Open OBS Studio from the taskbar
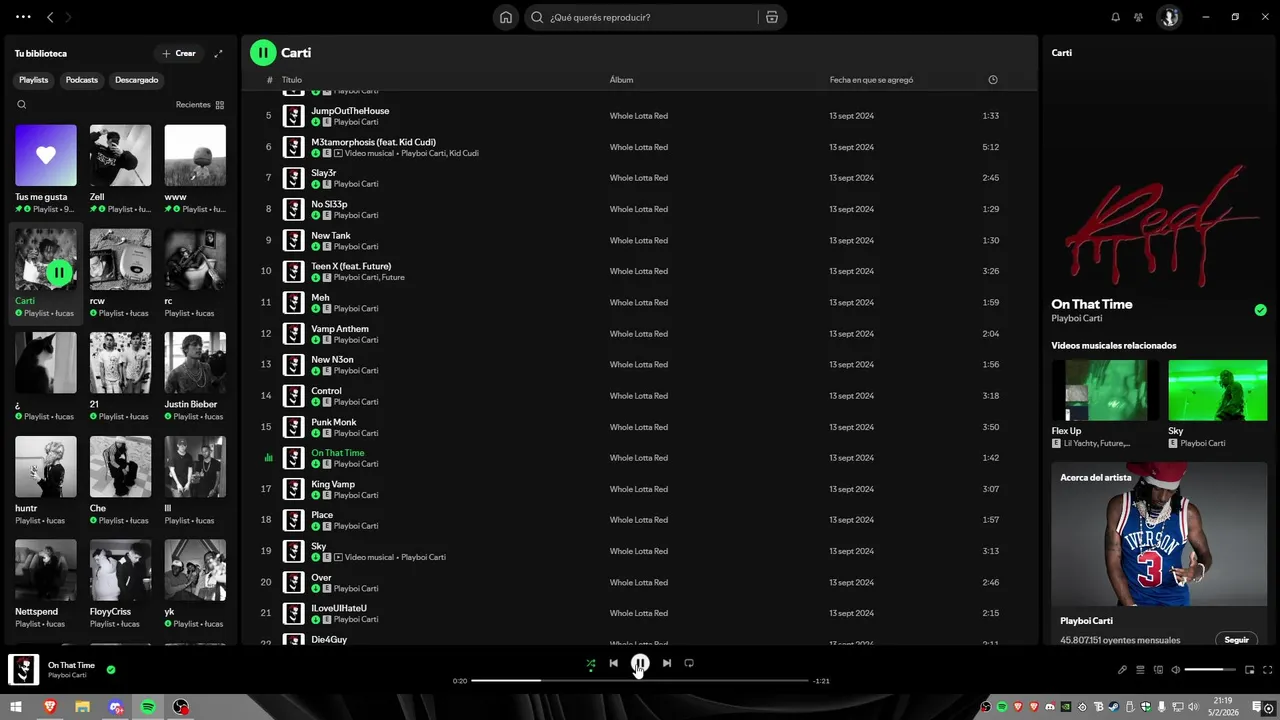 point(181,707)
